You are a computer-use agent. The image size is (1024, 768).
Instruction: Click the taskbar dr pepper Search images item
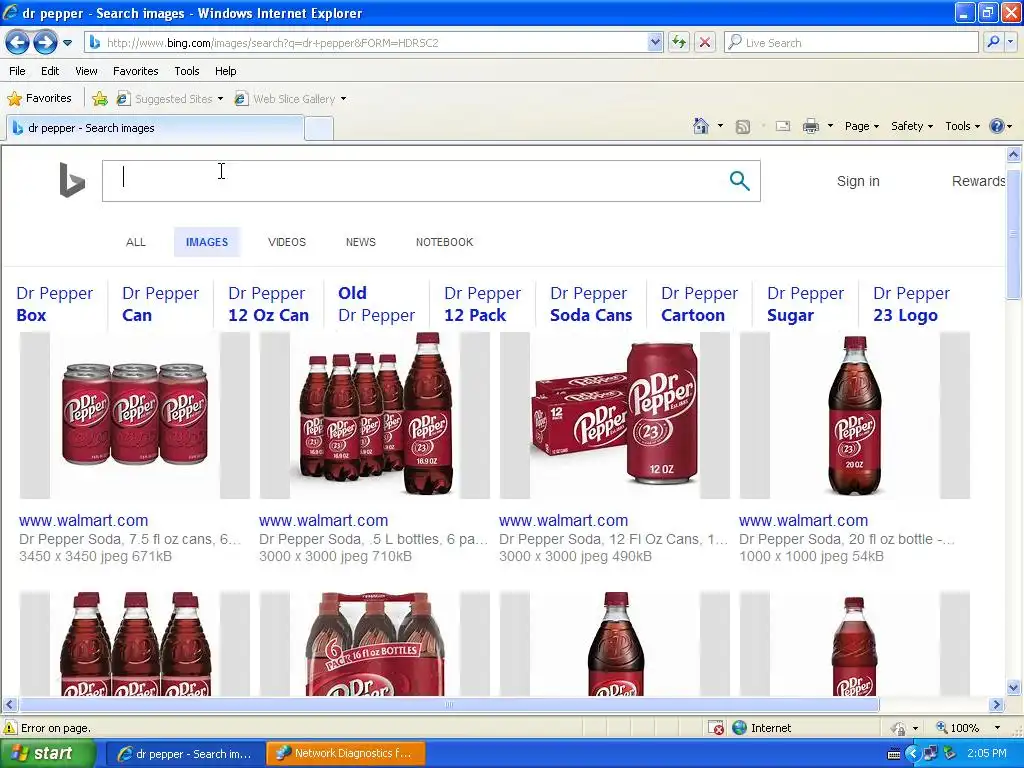point(185,754)
